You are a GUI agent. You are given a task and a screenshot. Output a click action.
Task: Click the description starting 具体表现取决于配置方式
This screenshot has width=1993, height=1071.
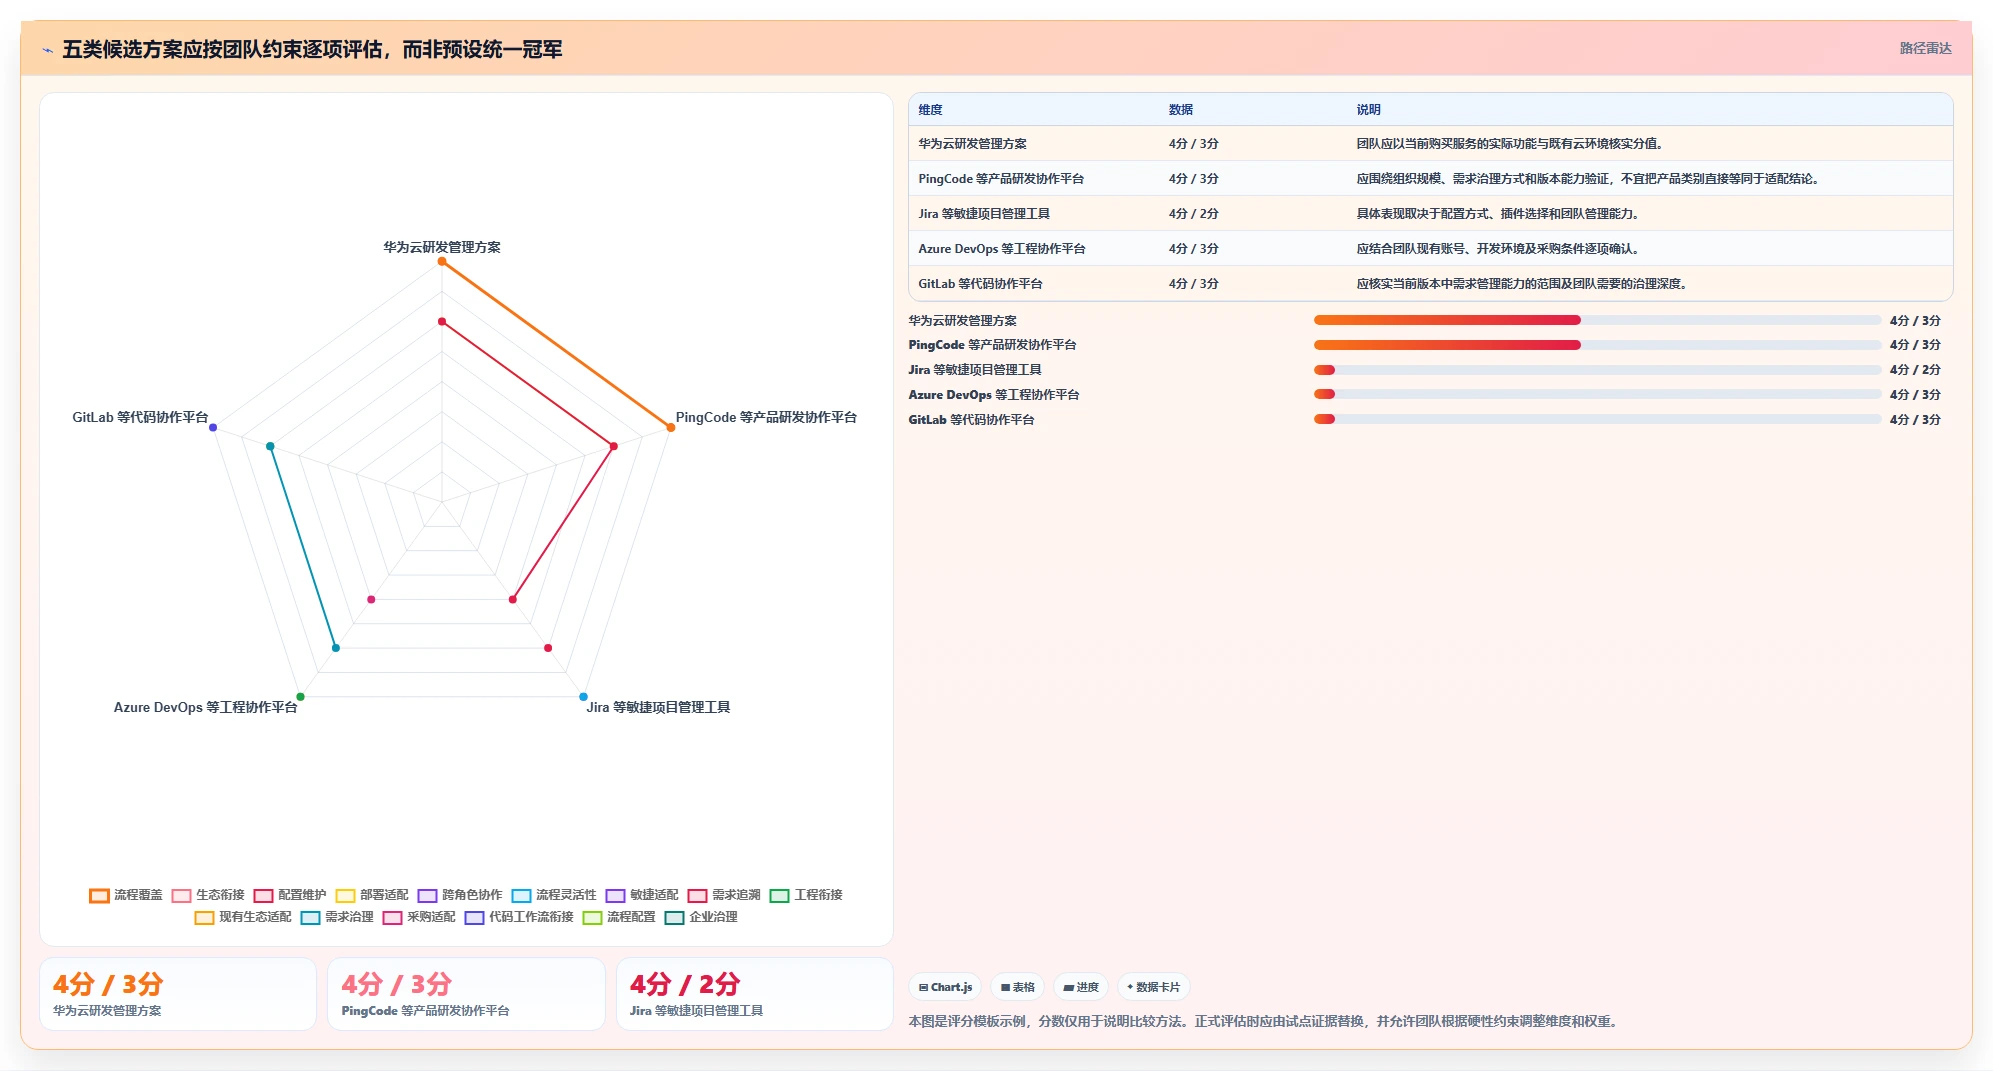click(1497, 214)
